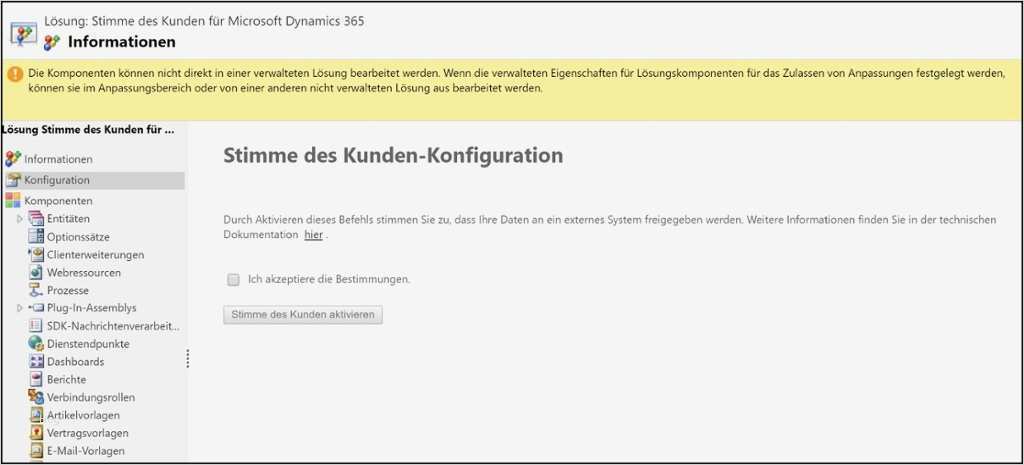Select Berichte in the tree
Screen dimensions: 1024x465
66,379
